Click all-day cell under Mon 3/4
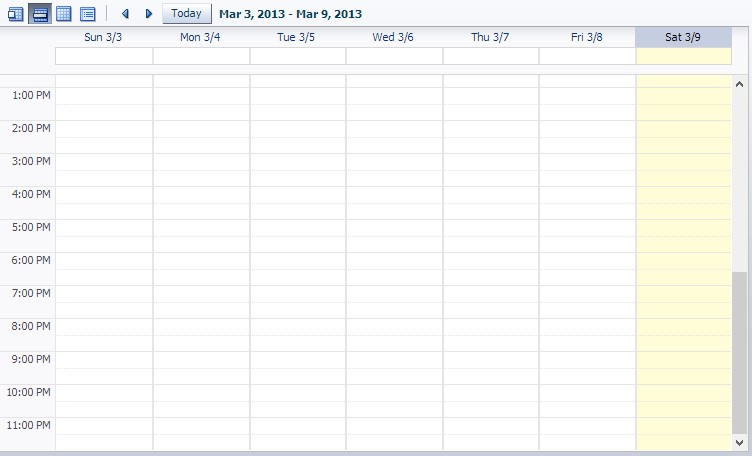Viewport: 752px width, 456px height. (x=201, y=56)
